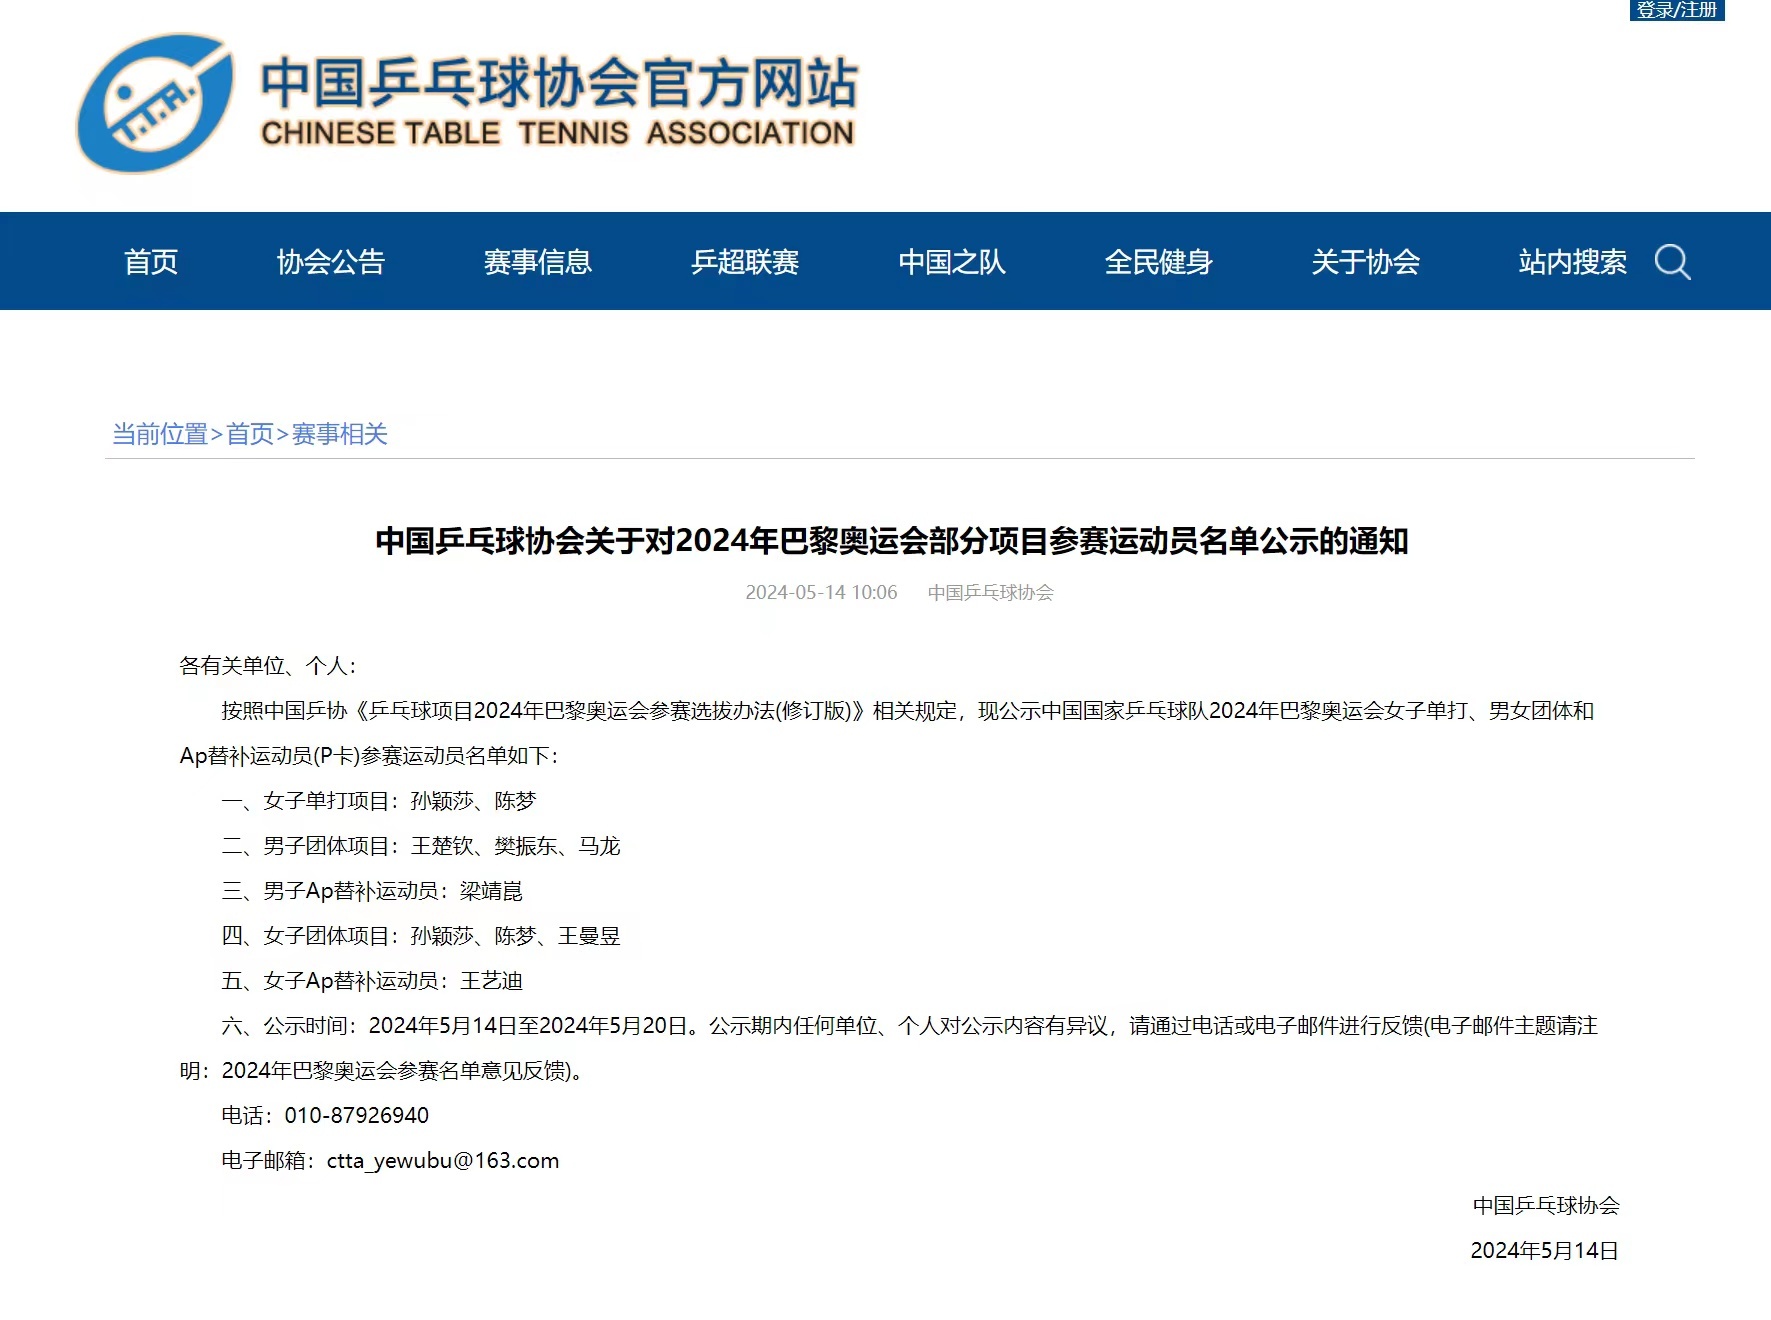Image resolution: width=1771 pixels, height=1320 pixels.
Task: Click the publication date 2024-05-14 10:06
Action: point(821,592)
